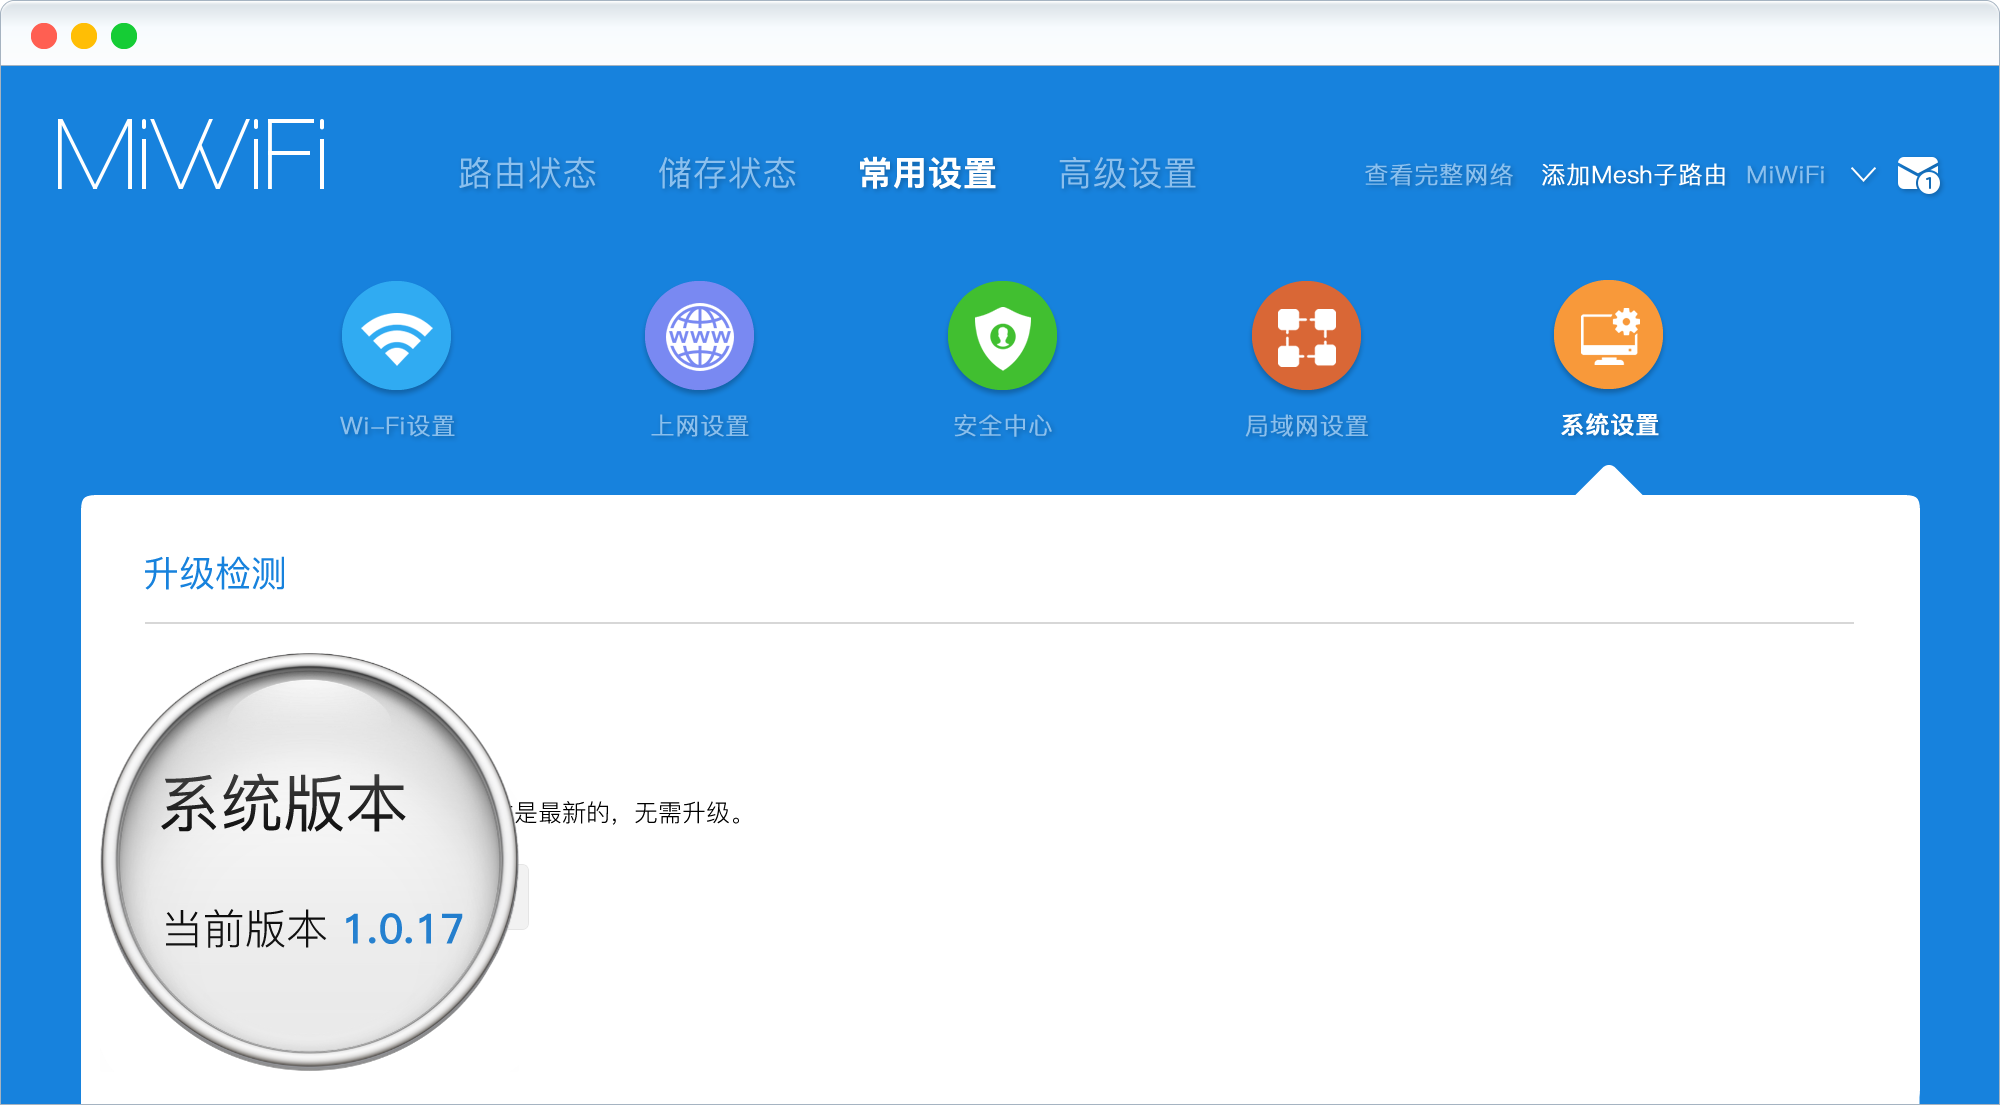Screen dimensions: 2000x1105
Task: Select the 常用设置 tab
Action: 927,174
